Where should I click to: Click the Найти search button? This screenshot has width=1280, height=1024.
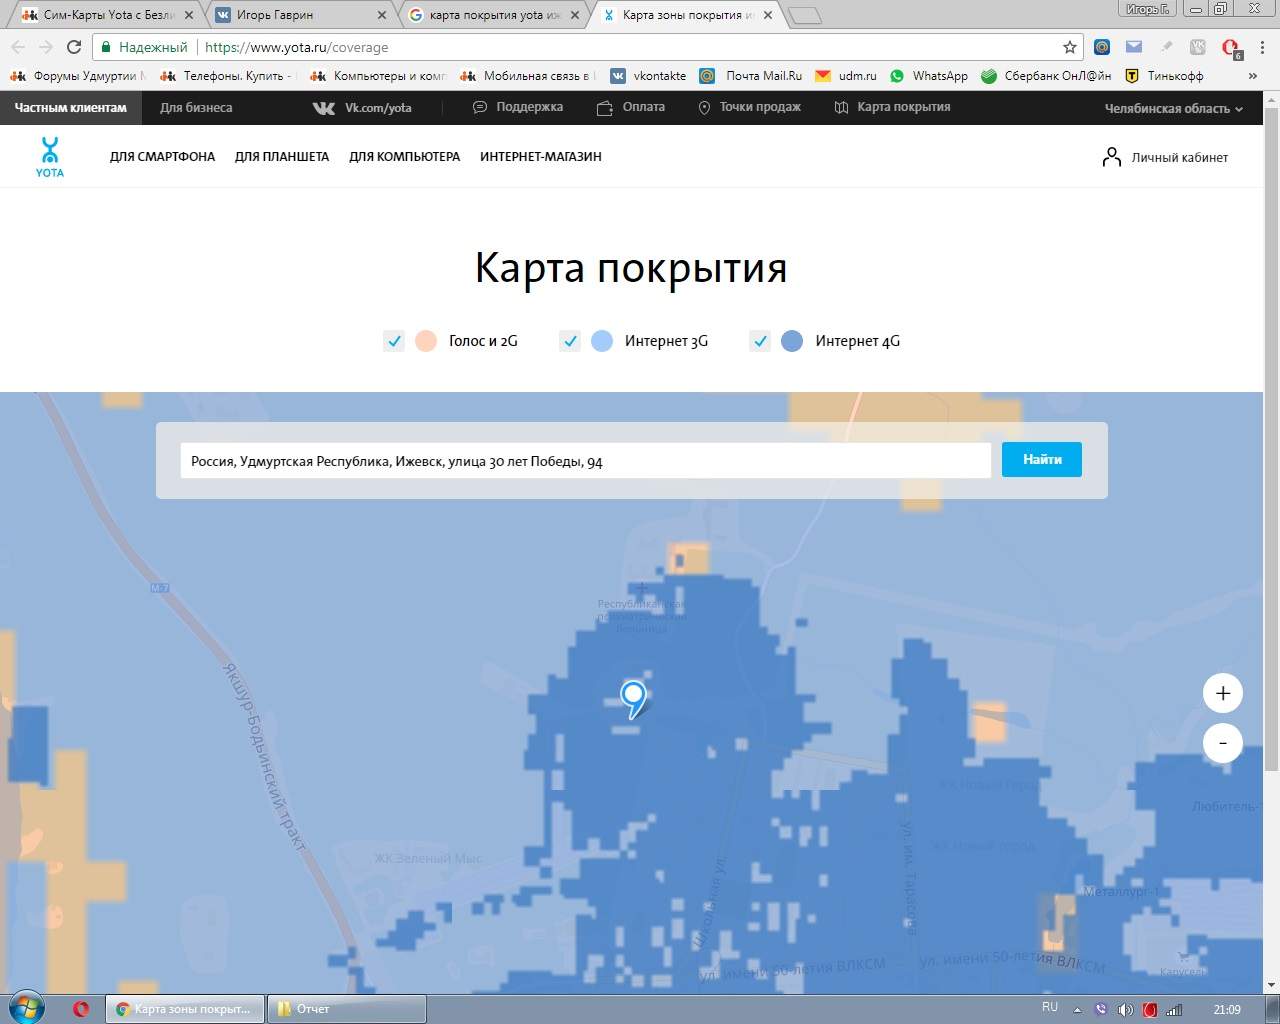coord(1042,459)
